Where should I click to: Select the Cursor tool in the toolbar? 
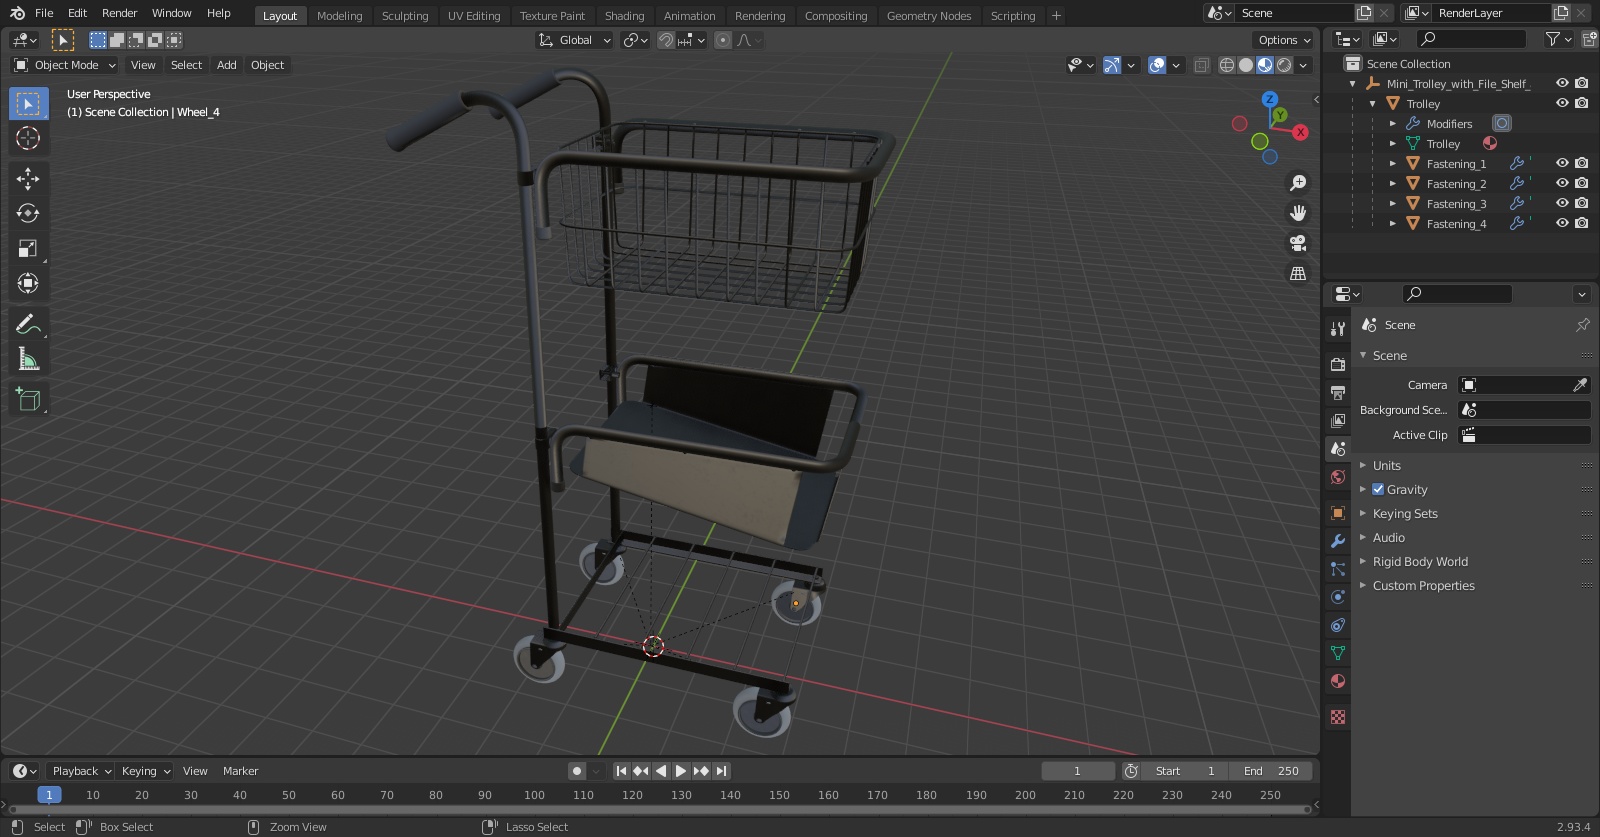(28, 138)
